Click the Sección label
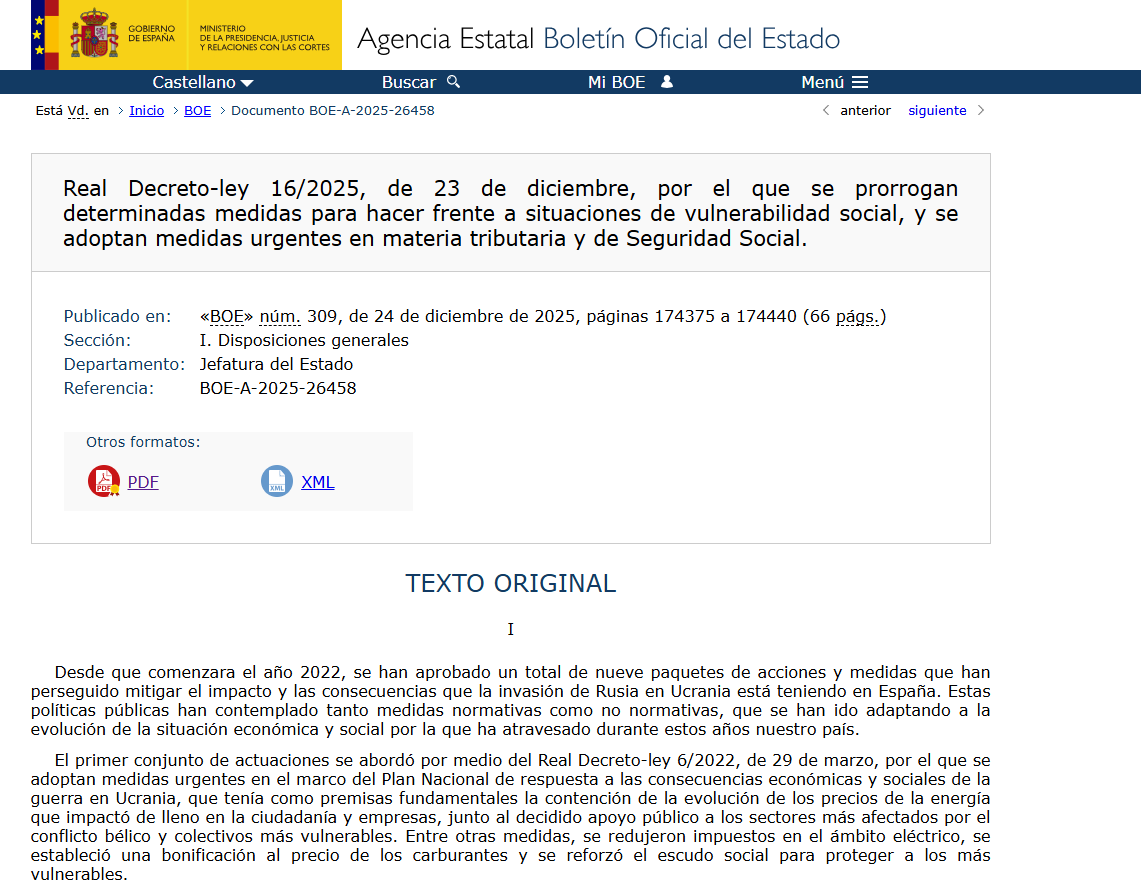The height and width of the screenshot is (888, 1141). (x=97, y=341)
